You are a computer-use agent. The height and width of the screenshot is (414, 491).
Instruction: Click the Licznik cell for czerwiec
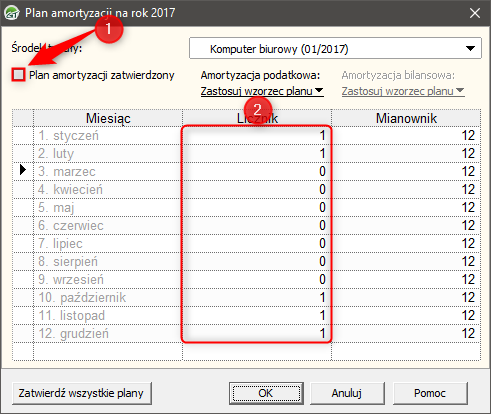pyautogui.click(x=257, y=225)
